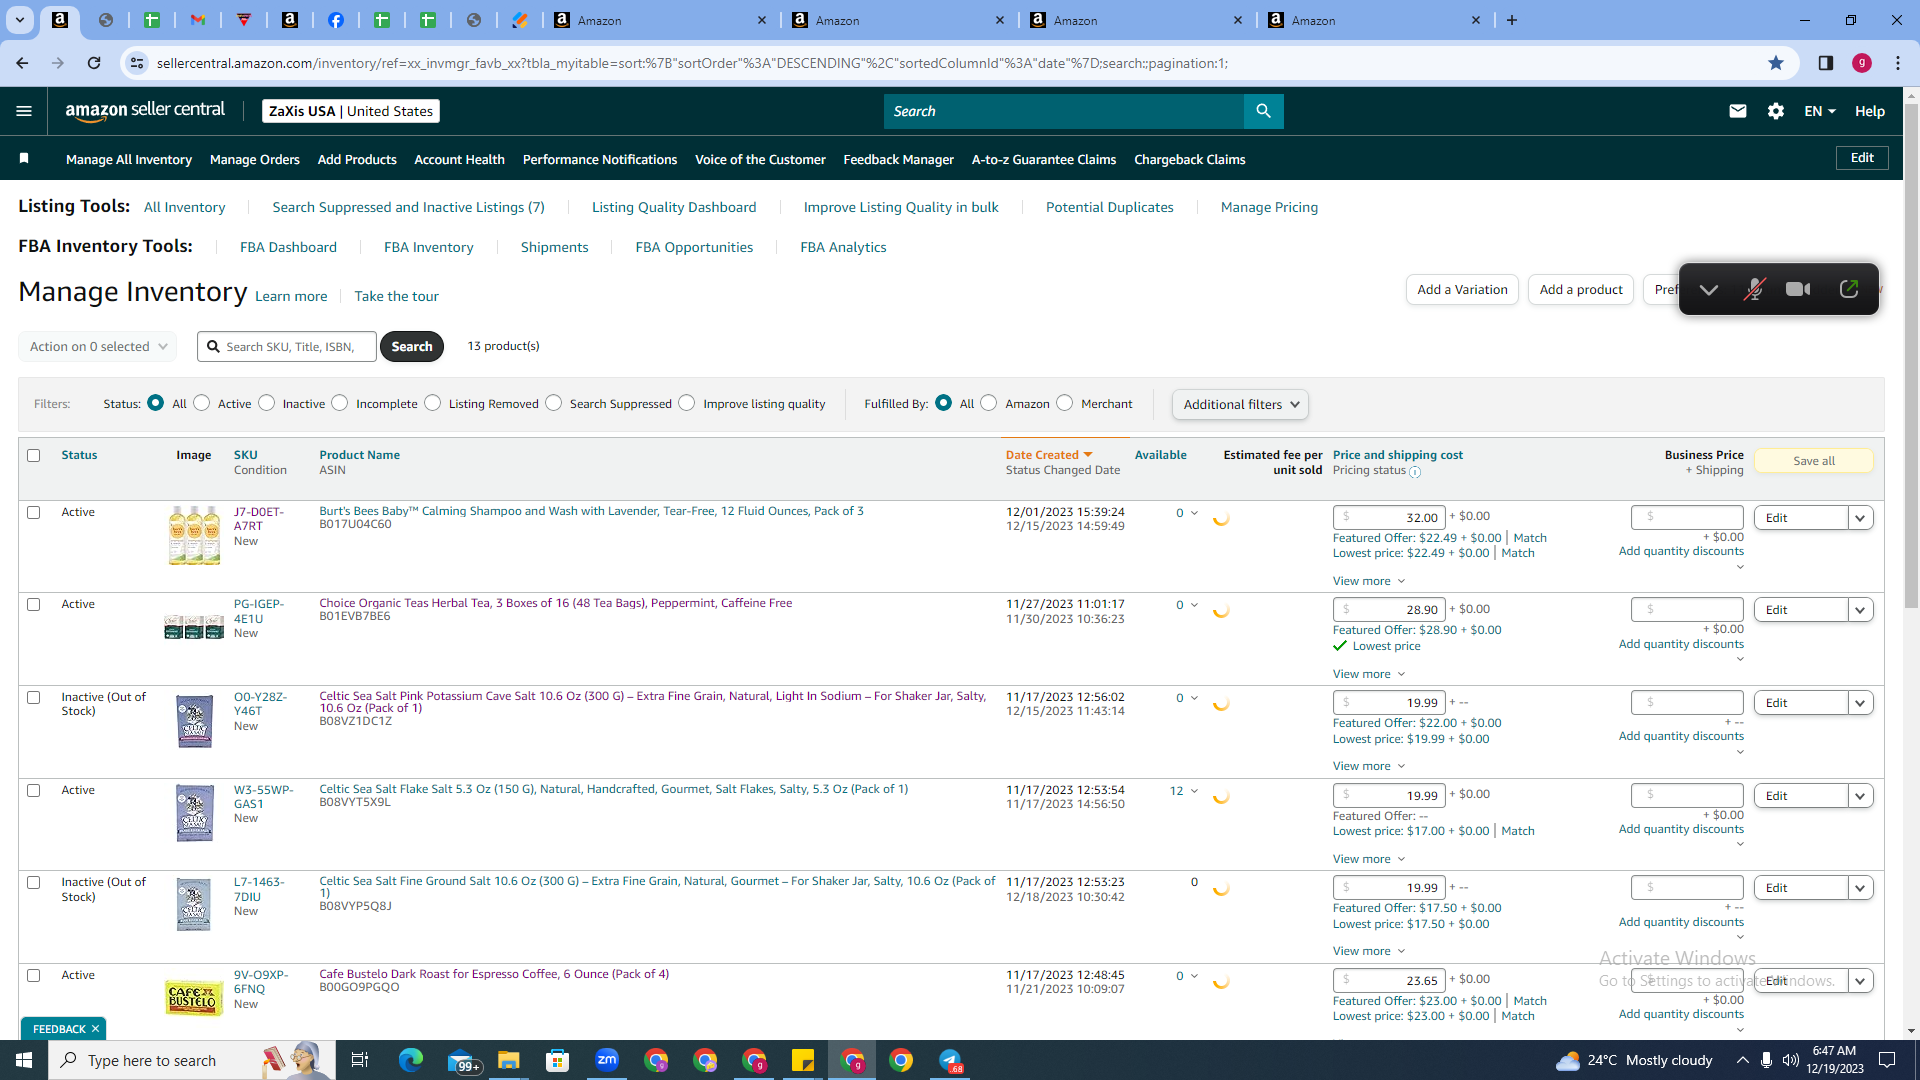Expand View more for Celtic Flake Salt row
1920x1080 pixels.
(x=1369, y=859)
